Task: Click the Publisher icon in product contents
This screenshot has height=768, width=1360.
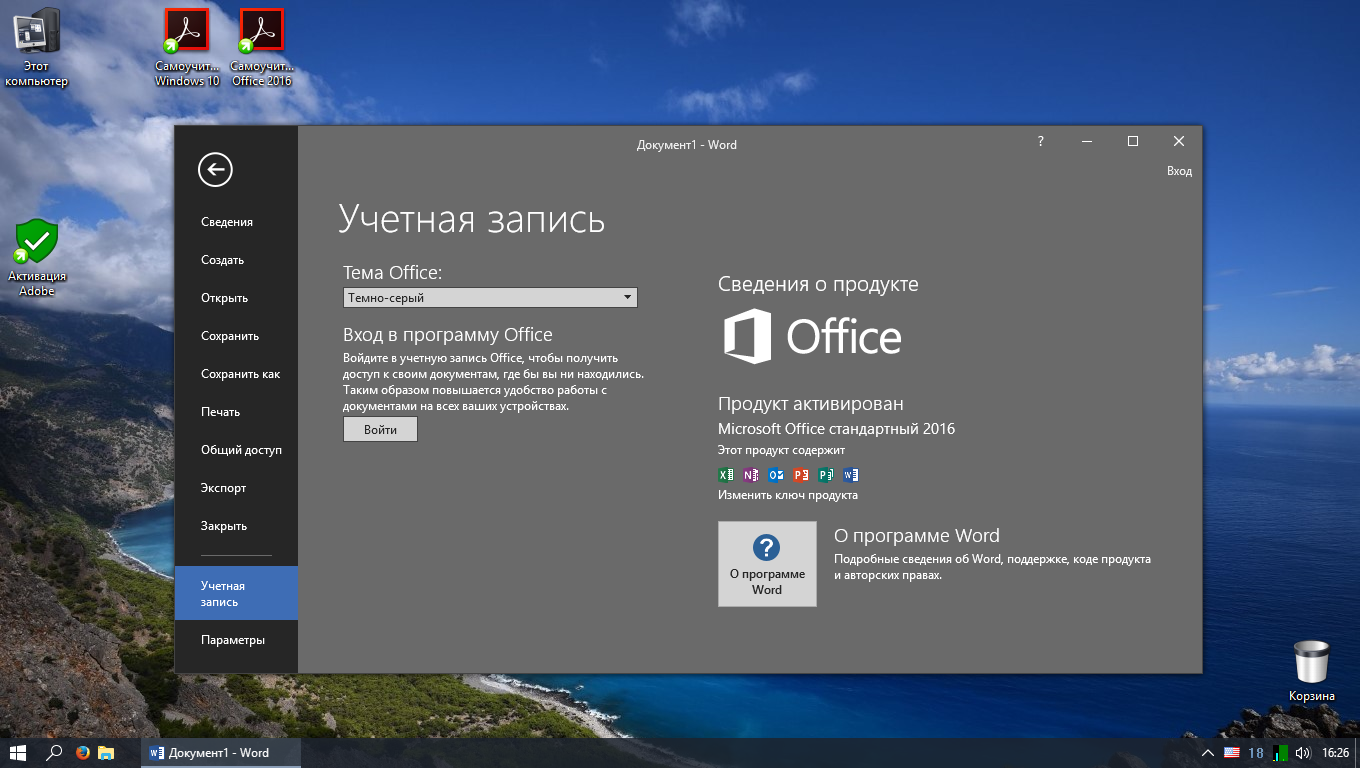Action: (x=826, y=475)
